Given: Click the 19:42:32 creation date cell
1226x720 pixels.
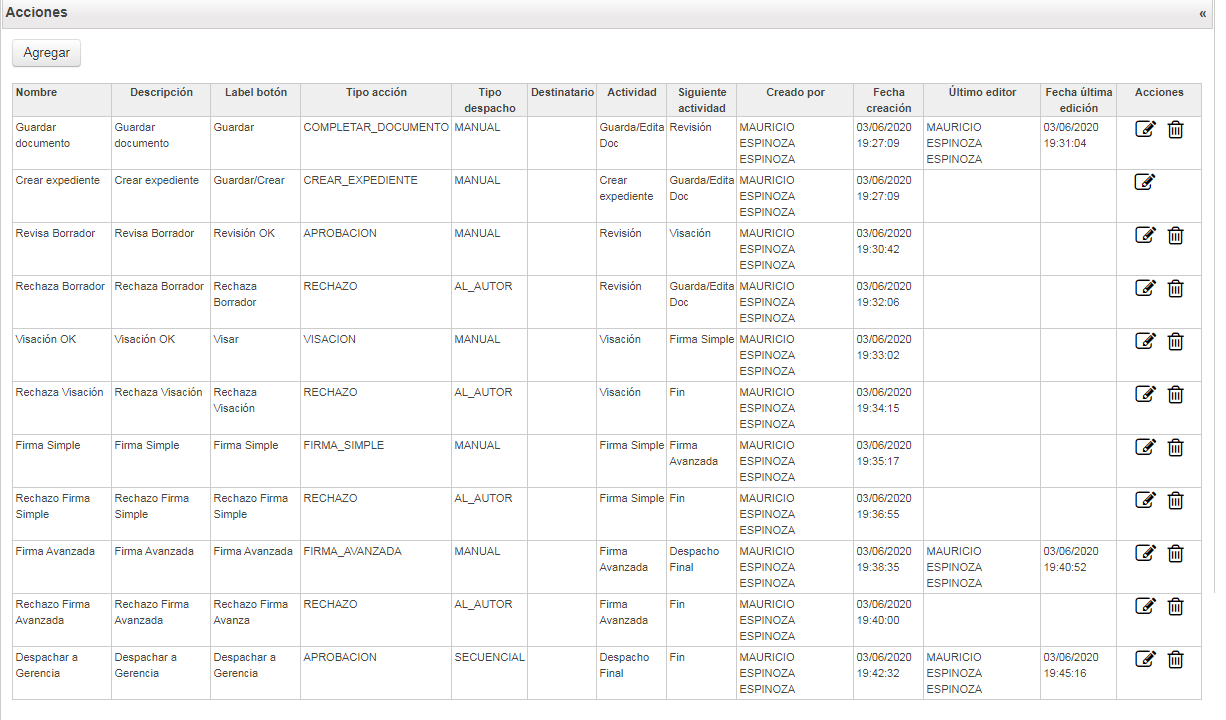Looking at the screenshot, I should (888, 673).
